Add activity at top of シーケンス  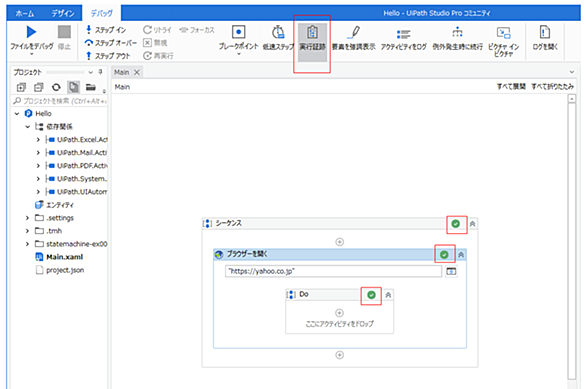tap(339, 242)
